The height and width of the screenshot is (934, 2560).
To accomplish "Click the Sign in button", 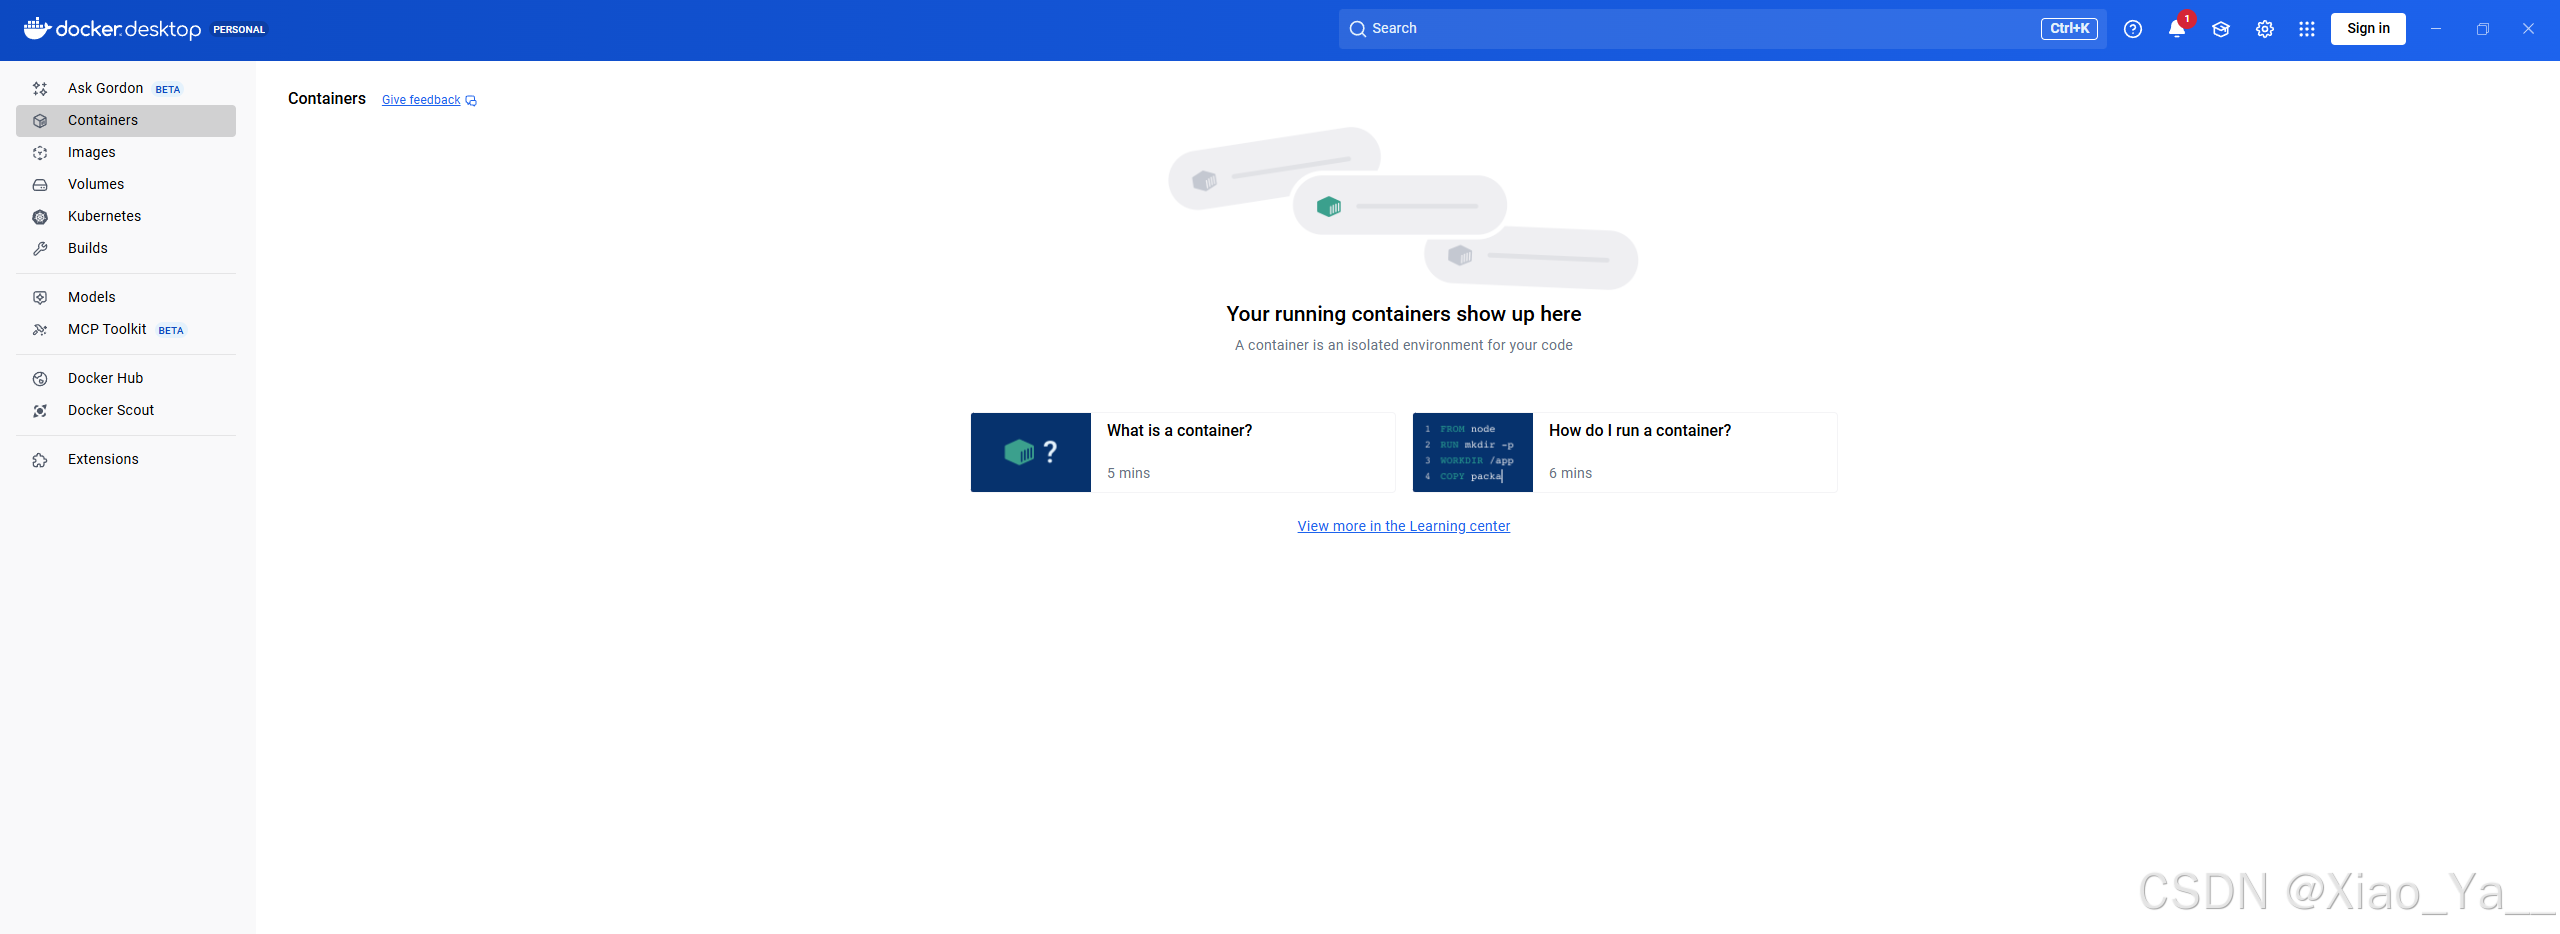I will click(2368, 29).
